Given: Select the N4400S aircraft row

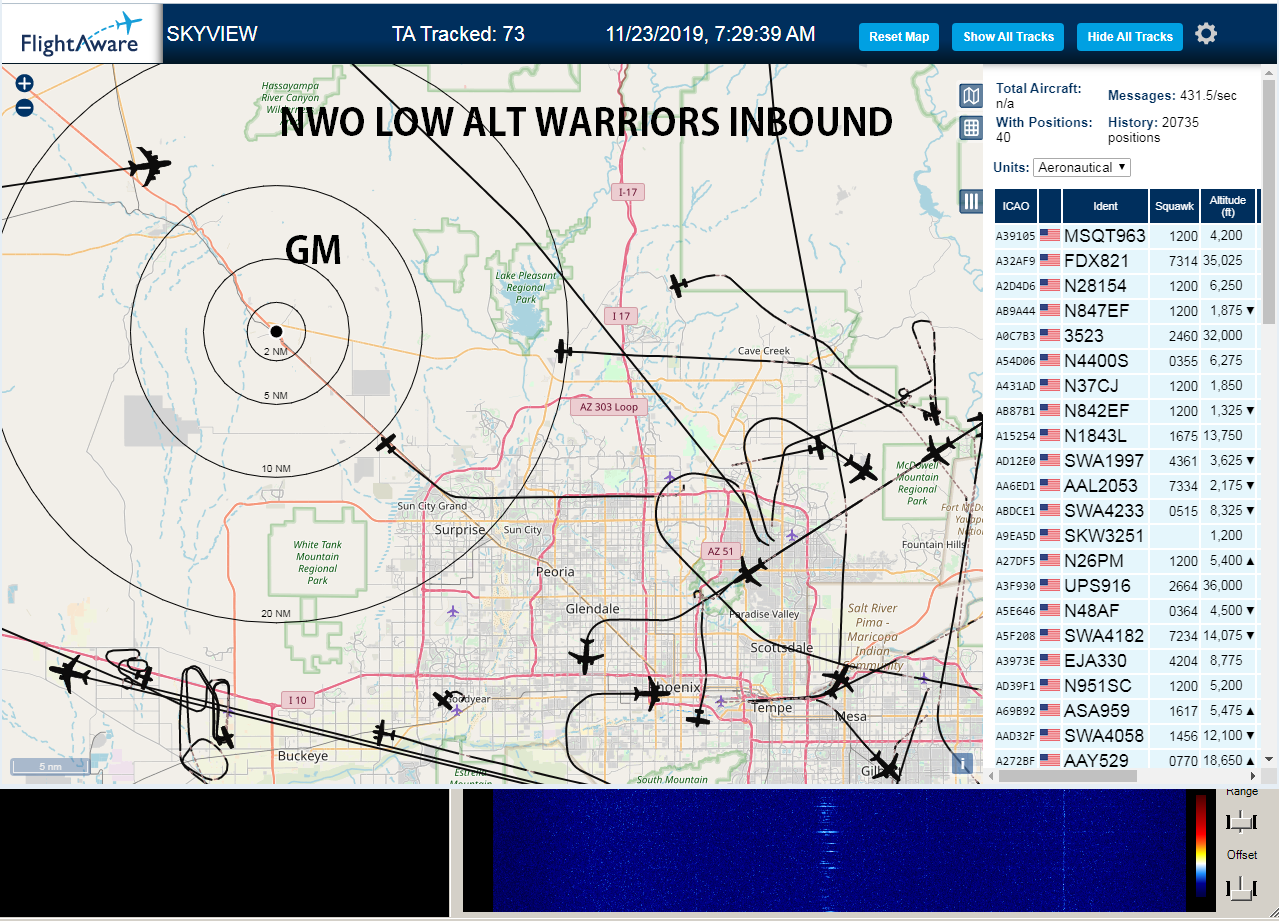Looking at the screenshot, I should pos(1127,361).
